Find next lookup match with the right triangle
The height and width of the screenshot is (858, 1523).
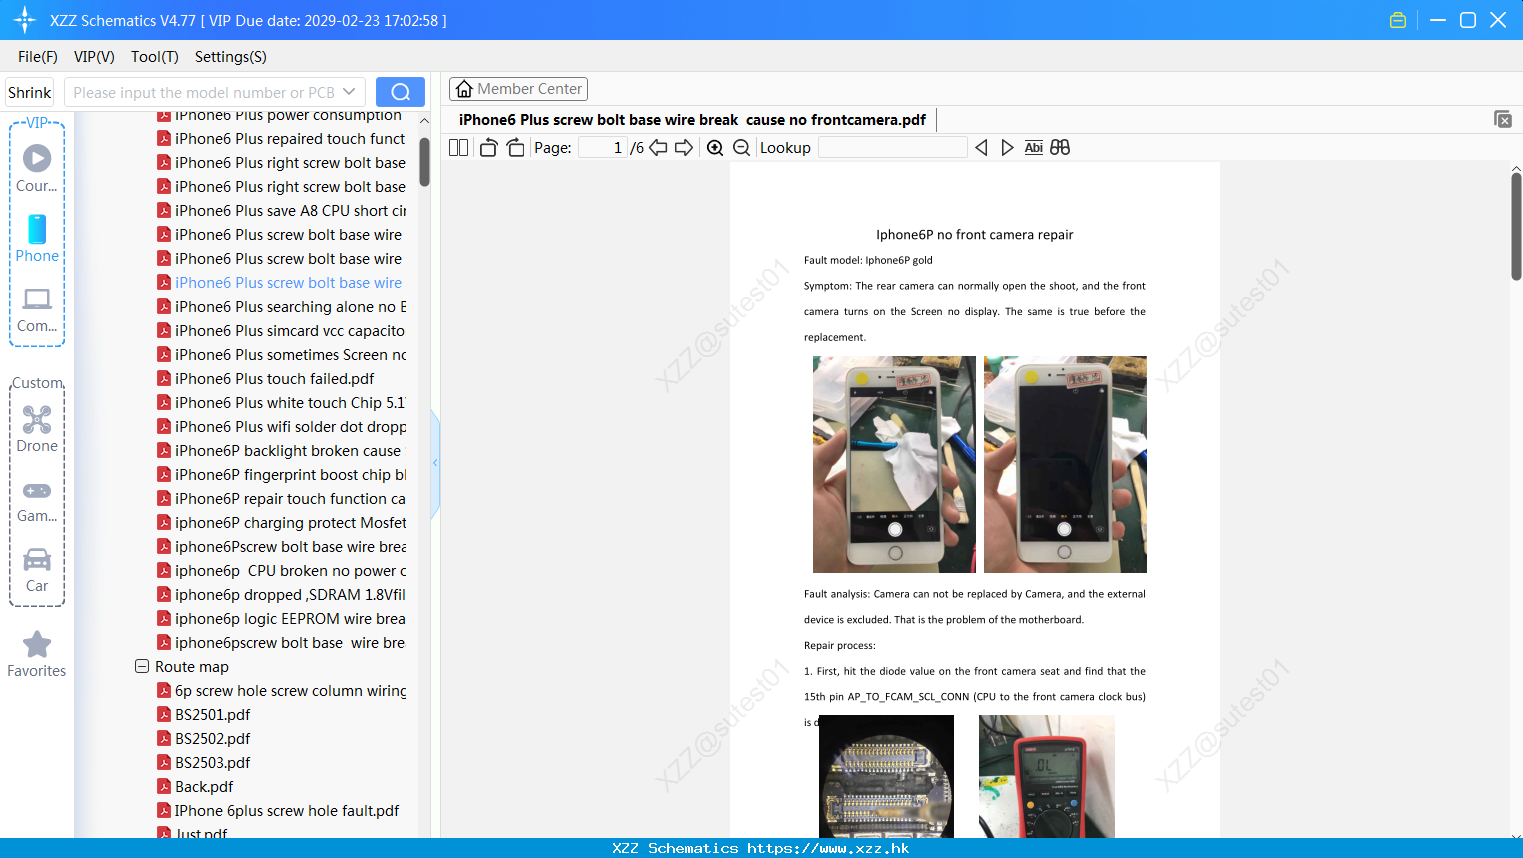pos(1008,148)
